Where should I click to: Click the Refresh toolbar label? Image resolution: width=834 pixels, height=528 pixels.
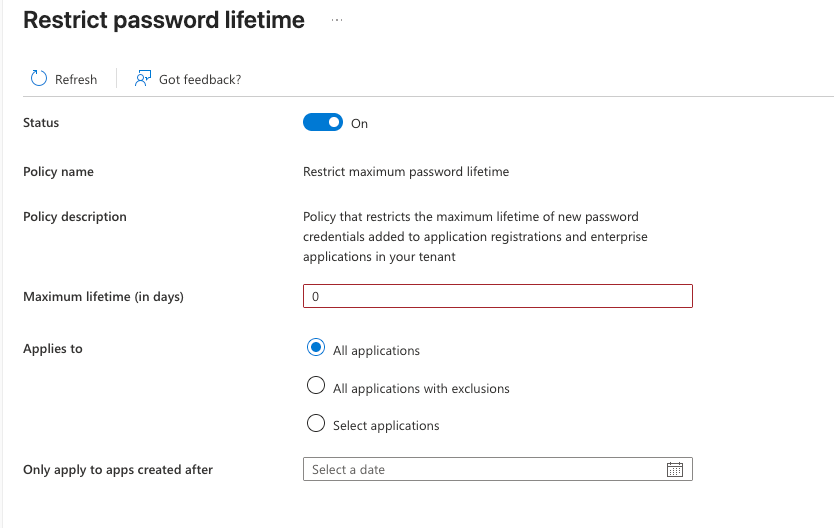(76, 80)
